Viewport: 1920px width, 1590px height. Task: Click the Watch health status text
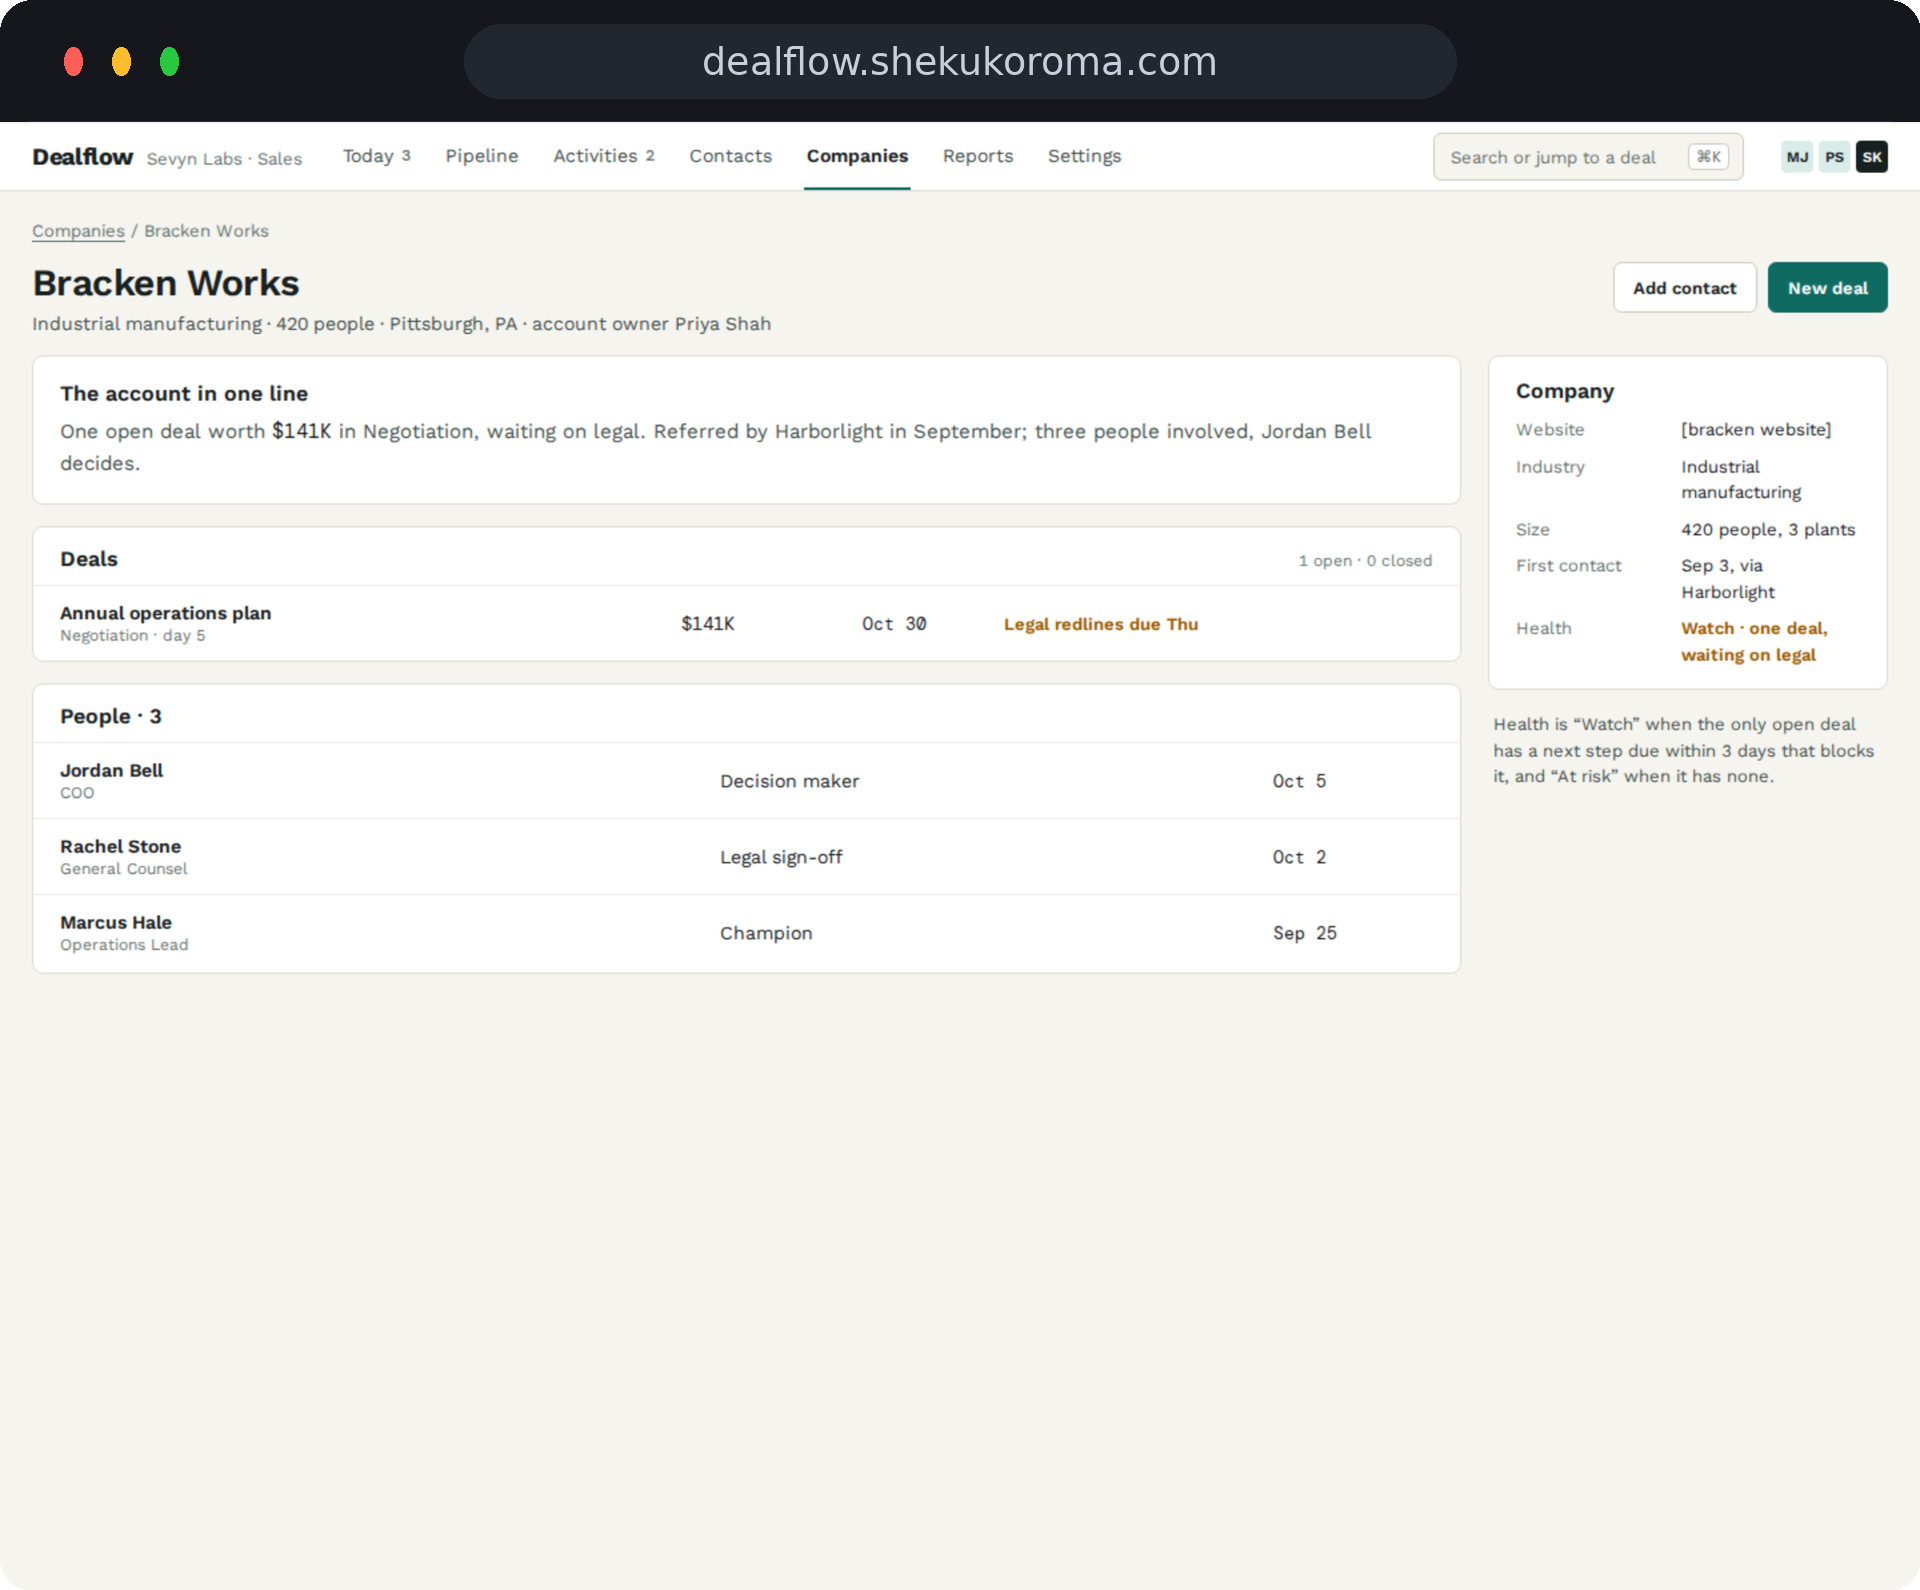pos(1754,641)
